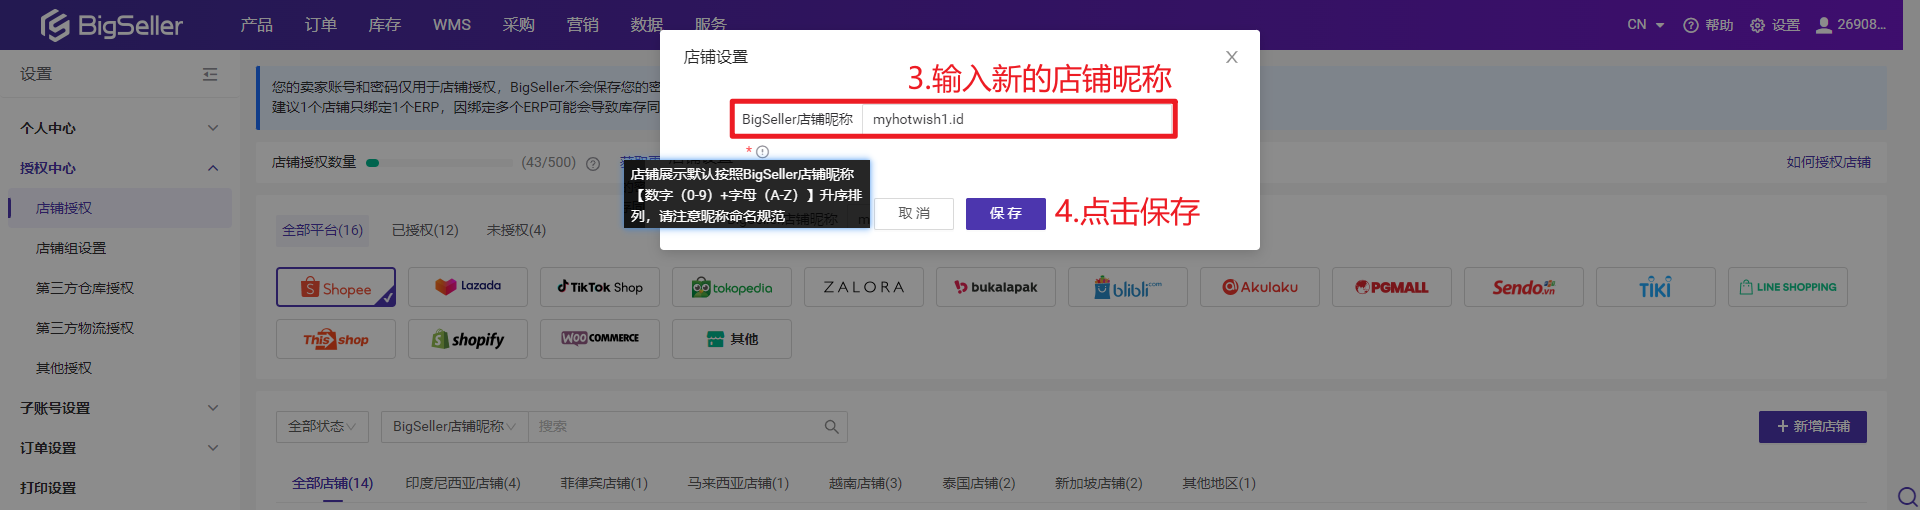Expand the 子账号设置 sidebar section
Screen dimensions: 1920x510
click(x=120, y=408)
